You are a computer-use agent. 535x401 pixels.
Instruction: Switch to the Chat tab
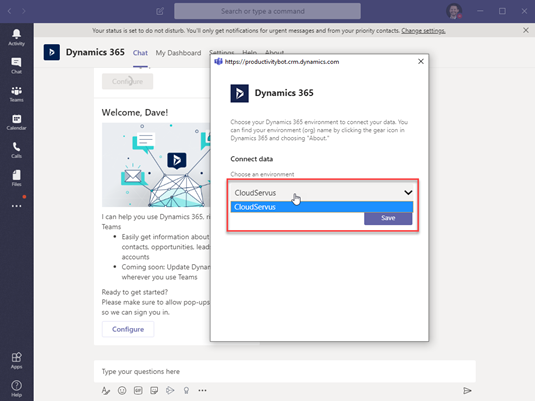point(140,53)
